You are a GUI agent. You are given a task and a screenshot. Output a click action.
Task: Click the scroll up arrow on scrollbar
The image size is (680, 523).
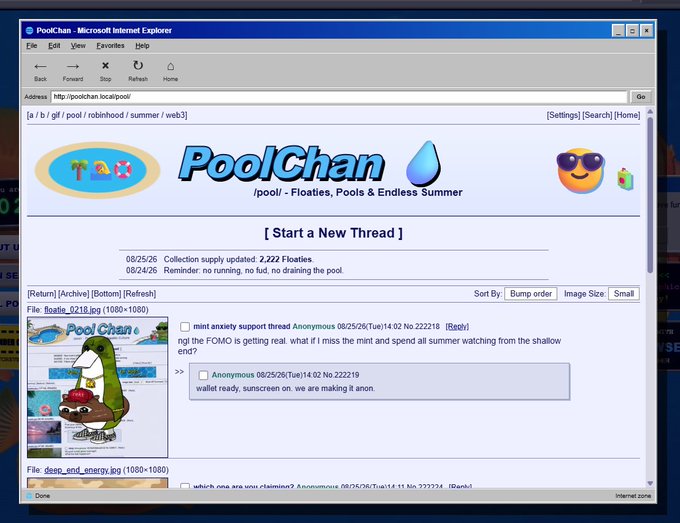click(650, 112)
